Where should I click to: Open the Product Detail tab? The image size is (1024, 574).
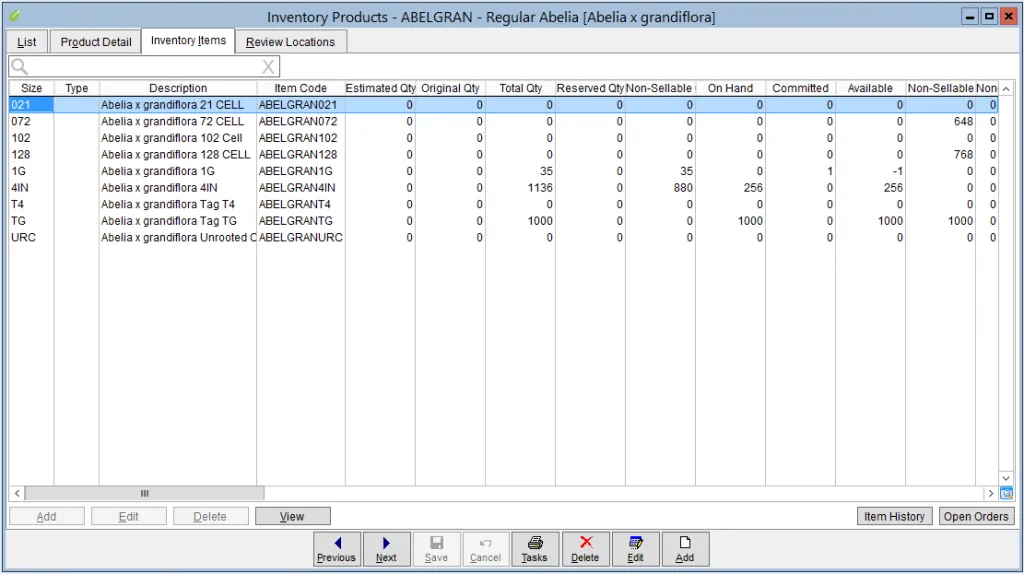(x=96, y=42)
